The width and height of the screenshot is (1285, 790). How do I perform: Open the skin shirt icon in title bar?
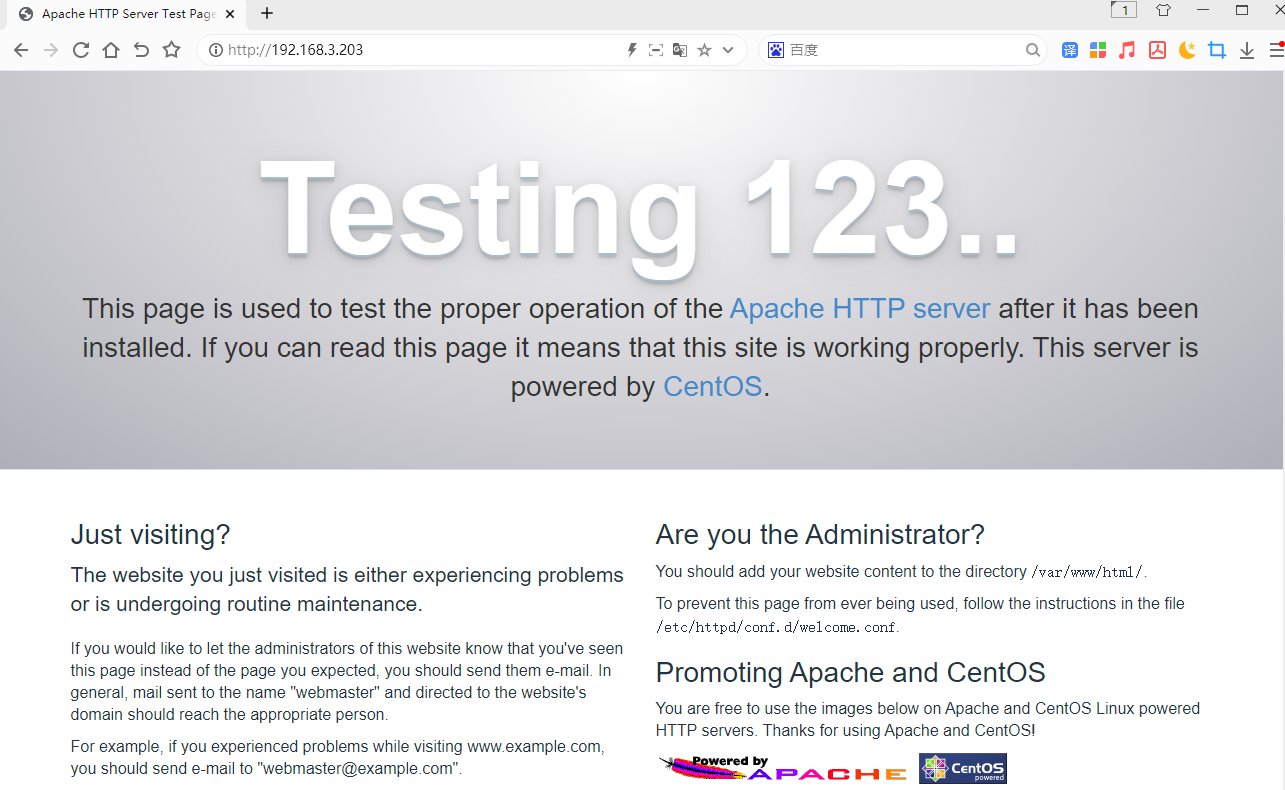tap(1163, 10)
